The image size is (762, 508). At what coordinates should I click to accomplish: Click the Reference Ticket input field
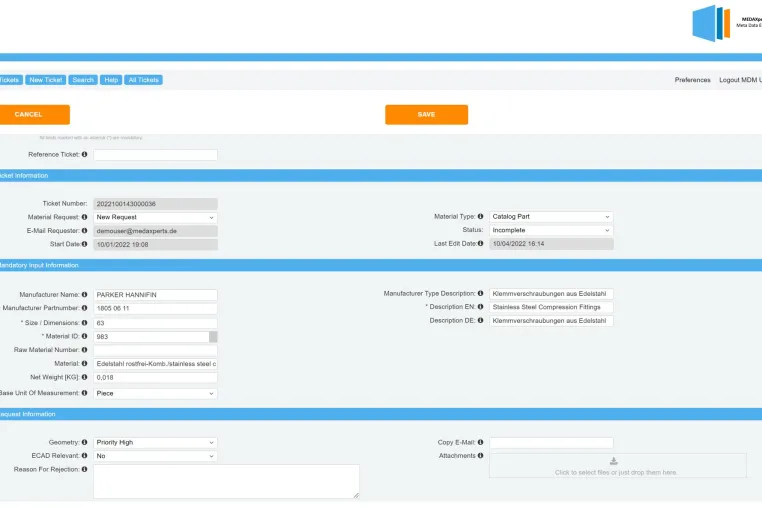pos(156,155)
